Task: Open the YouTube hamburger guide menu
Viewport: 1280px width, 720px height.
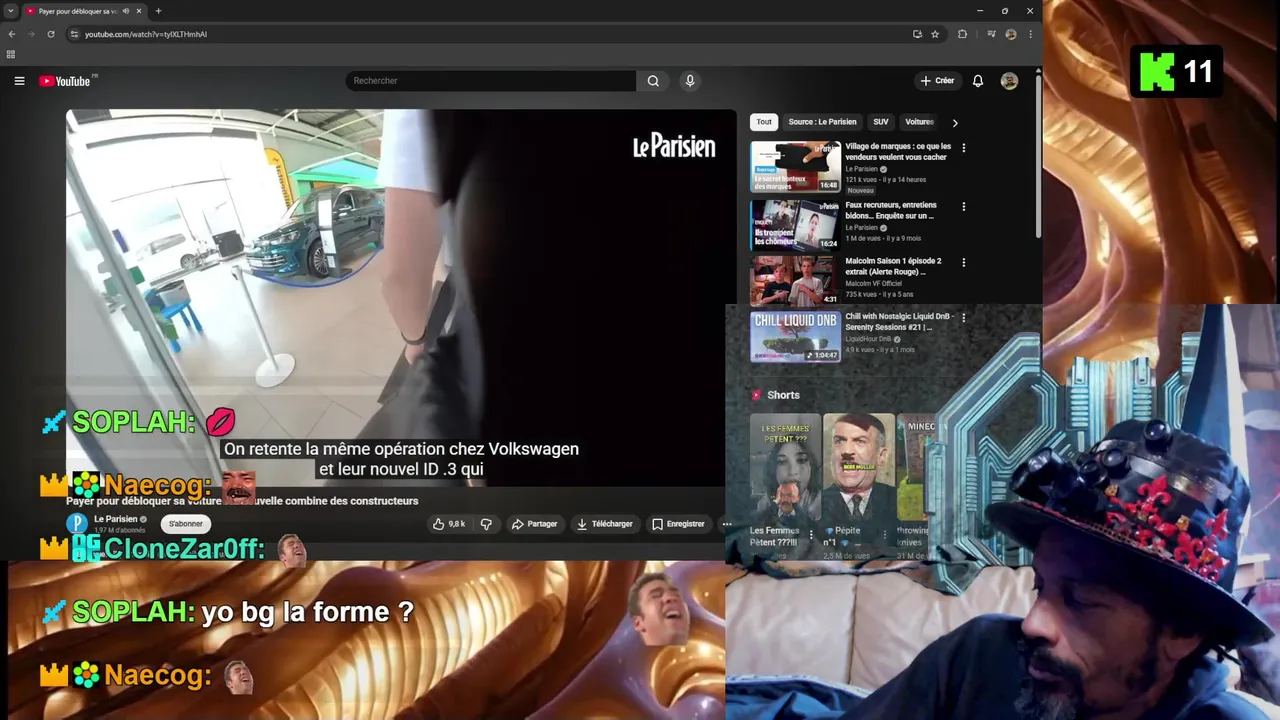Action: pyautogui.click(x=19, y=81)
